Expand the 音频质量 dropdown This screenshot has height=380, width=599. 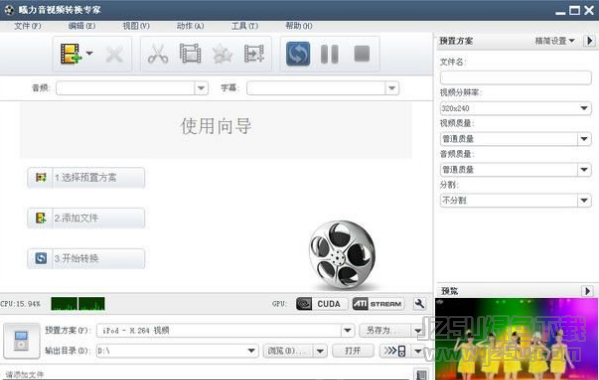click(584, 170)
